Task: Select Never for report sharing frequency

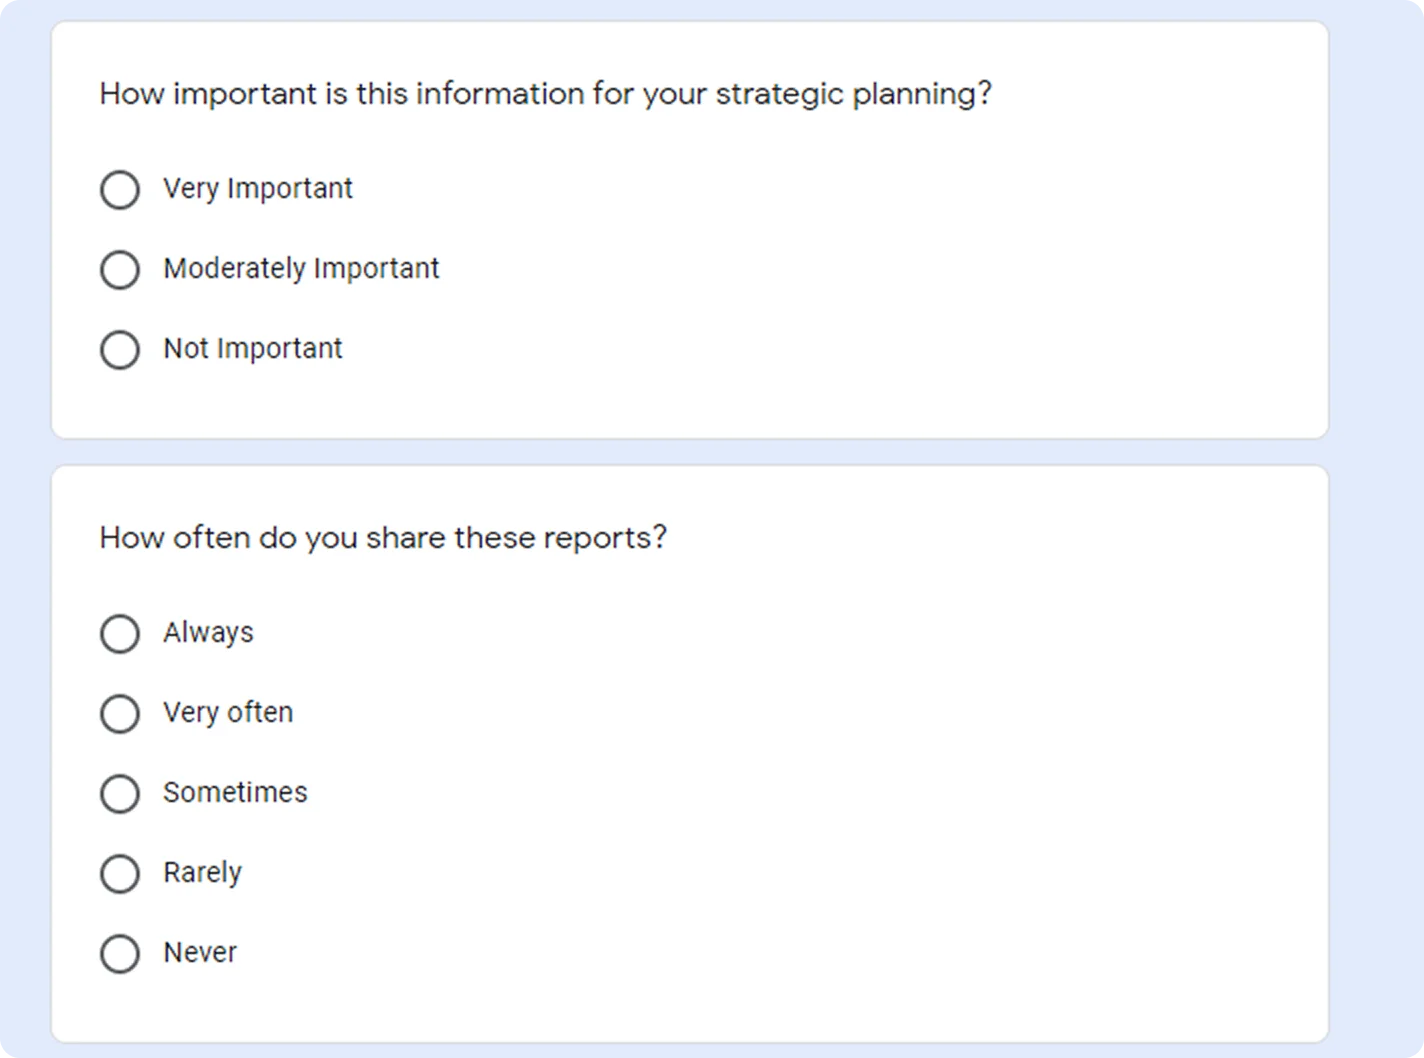Action: (x=119, y=953)
